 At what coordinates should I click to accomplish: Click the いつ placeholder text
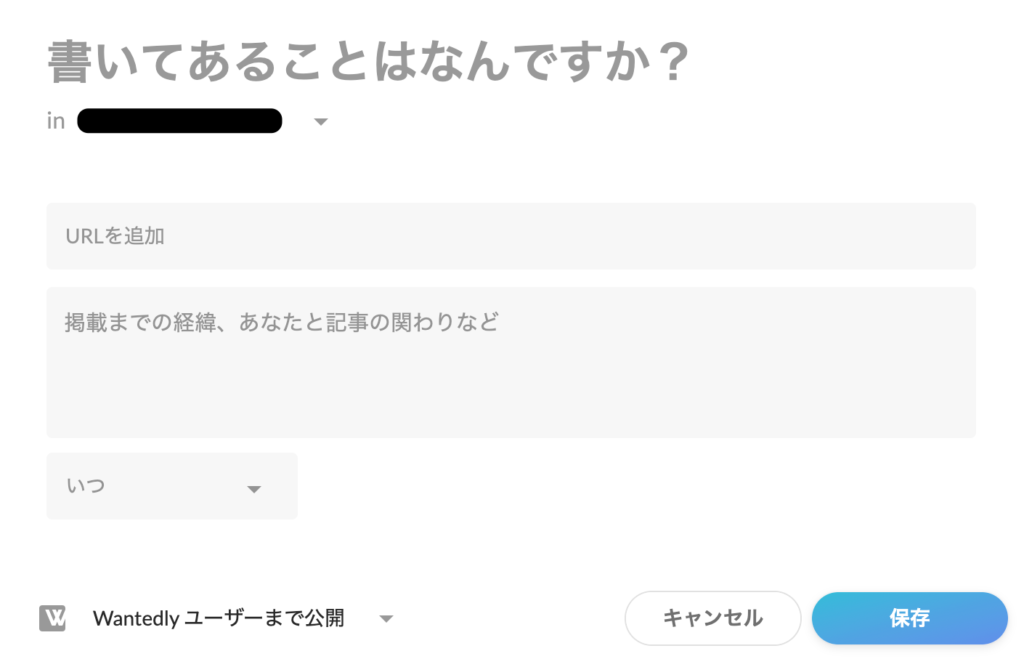point(86,486)
